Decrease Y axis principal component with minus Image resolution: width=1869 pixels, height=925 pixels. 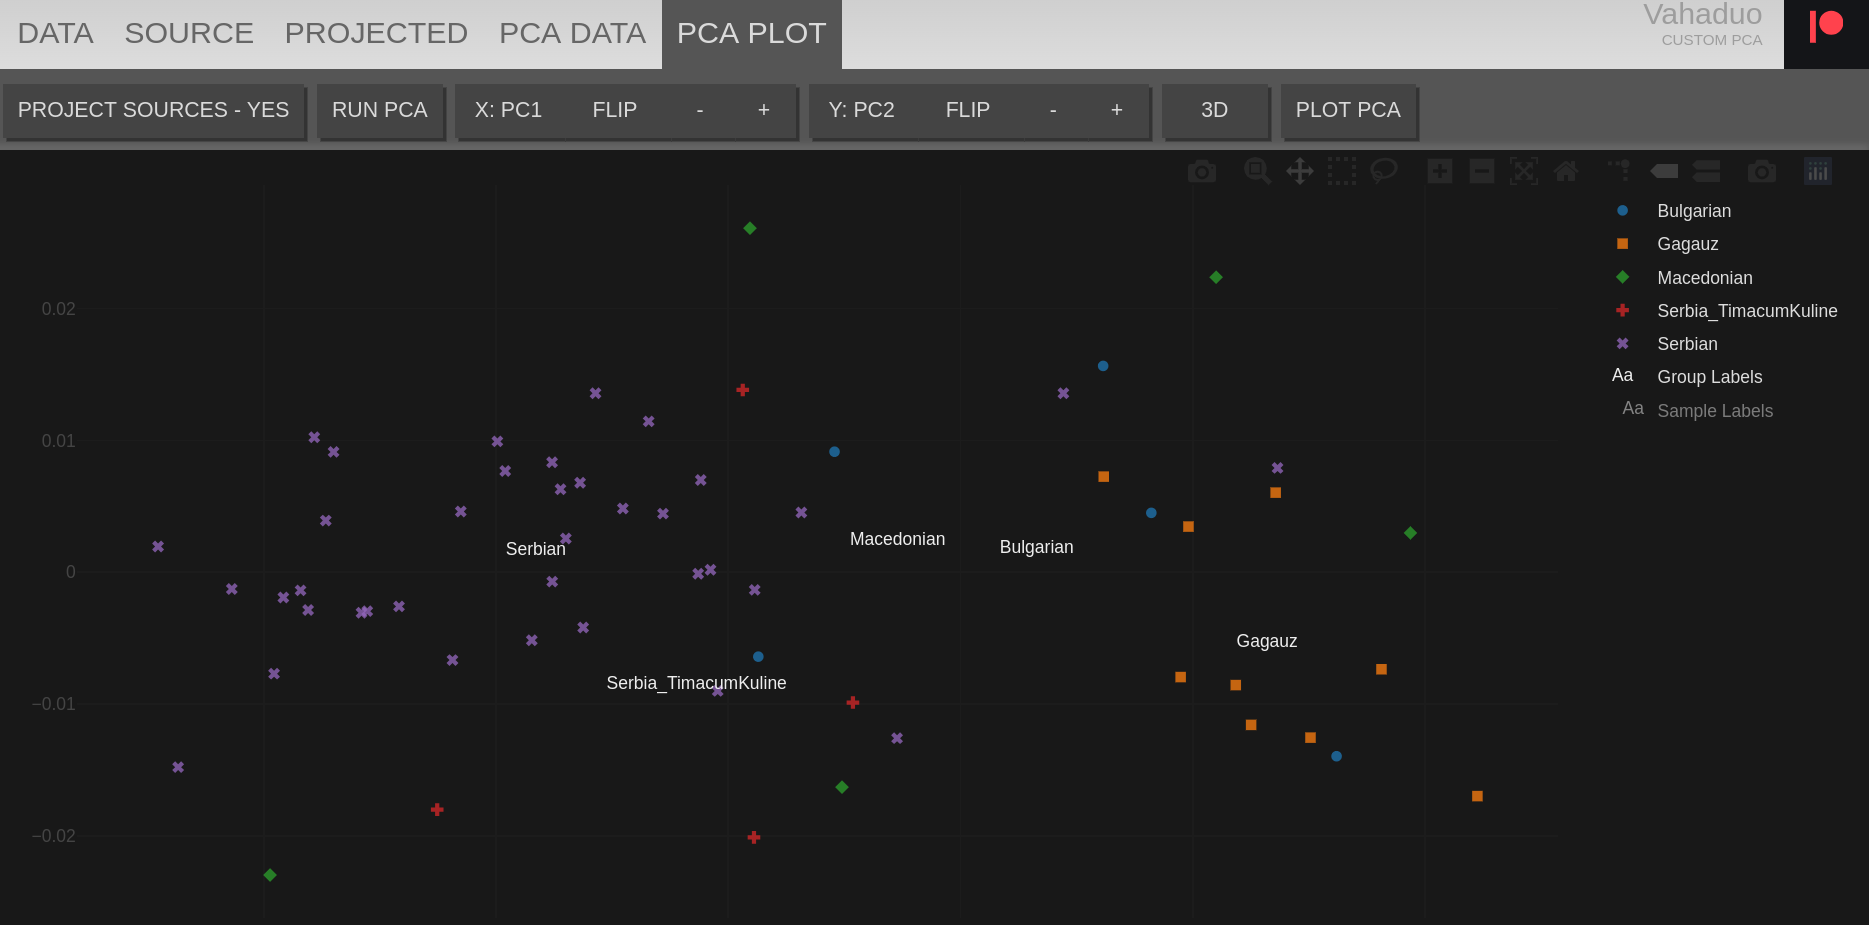coord(1053,110)
